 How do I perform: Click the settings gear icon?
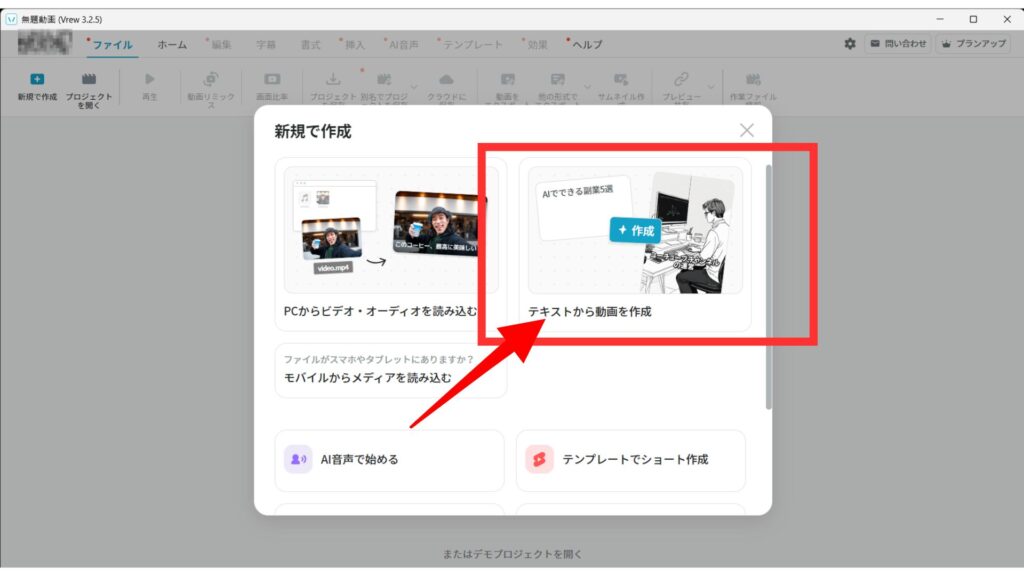850,44
